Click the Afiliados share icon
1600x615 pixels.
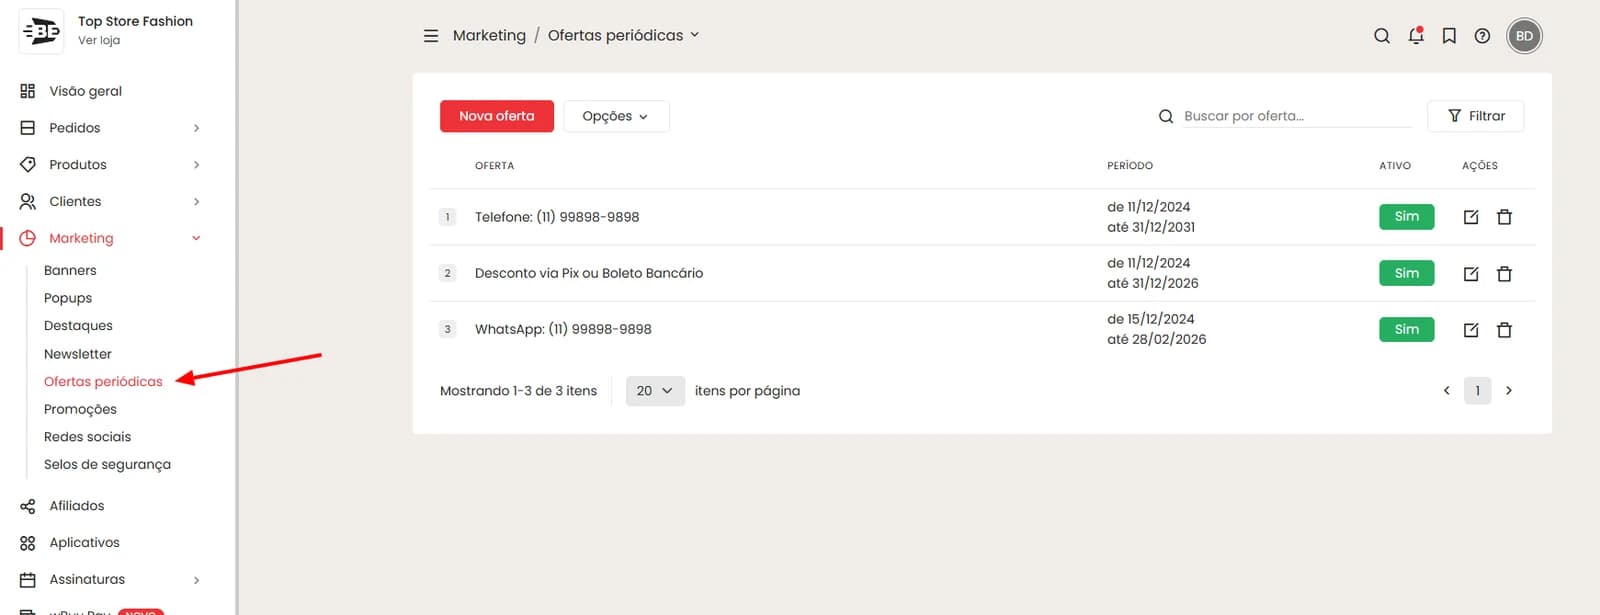pos(28,506)
